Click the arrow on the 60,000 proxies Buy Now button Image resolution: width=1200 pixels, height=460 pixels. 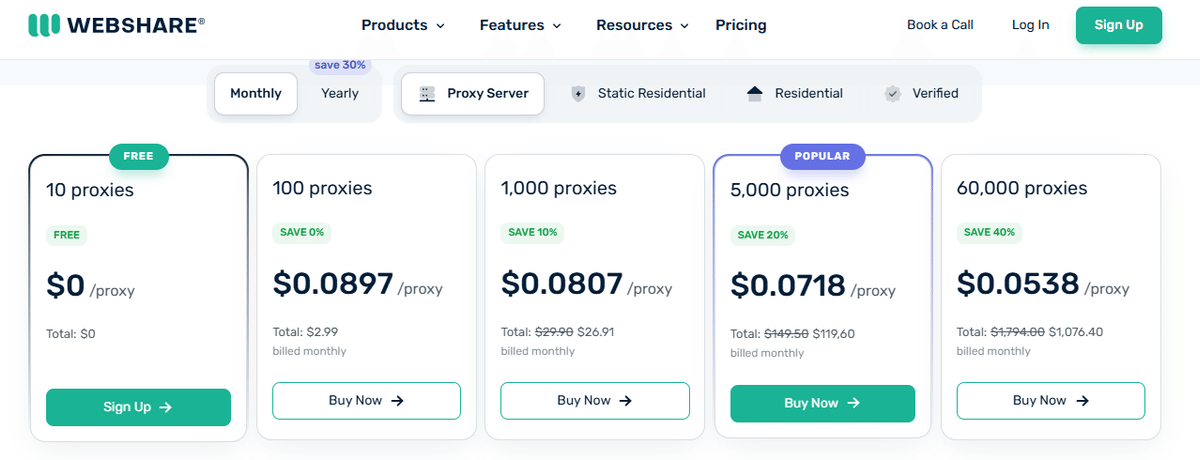tap(1081, 400)
